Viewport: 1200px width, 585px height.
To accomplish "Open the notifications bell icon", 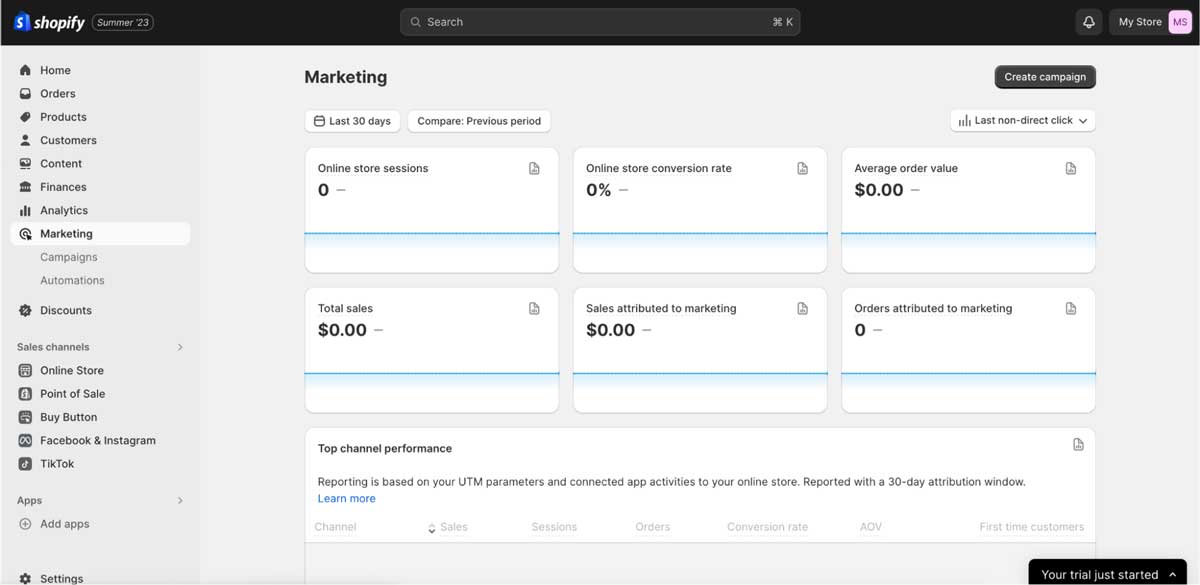I will (1088, 21).
